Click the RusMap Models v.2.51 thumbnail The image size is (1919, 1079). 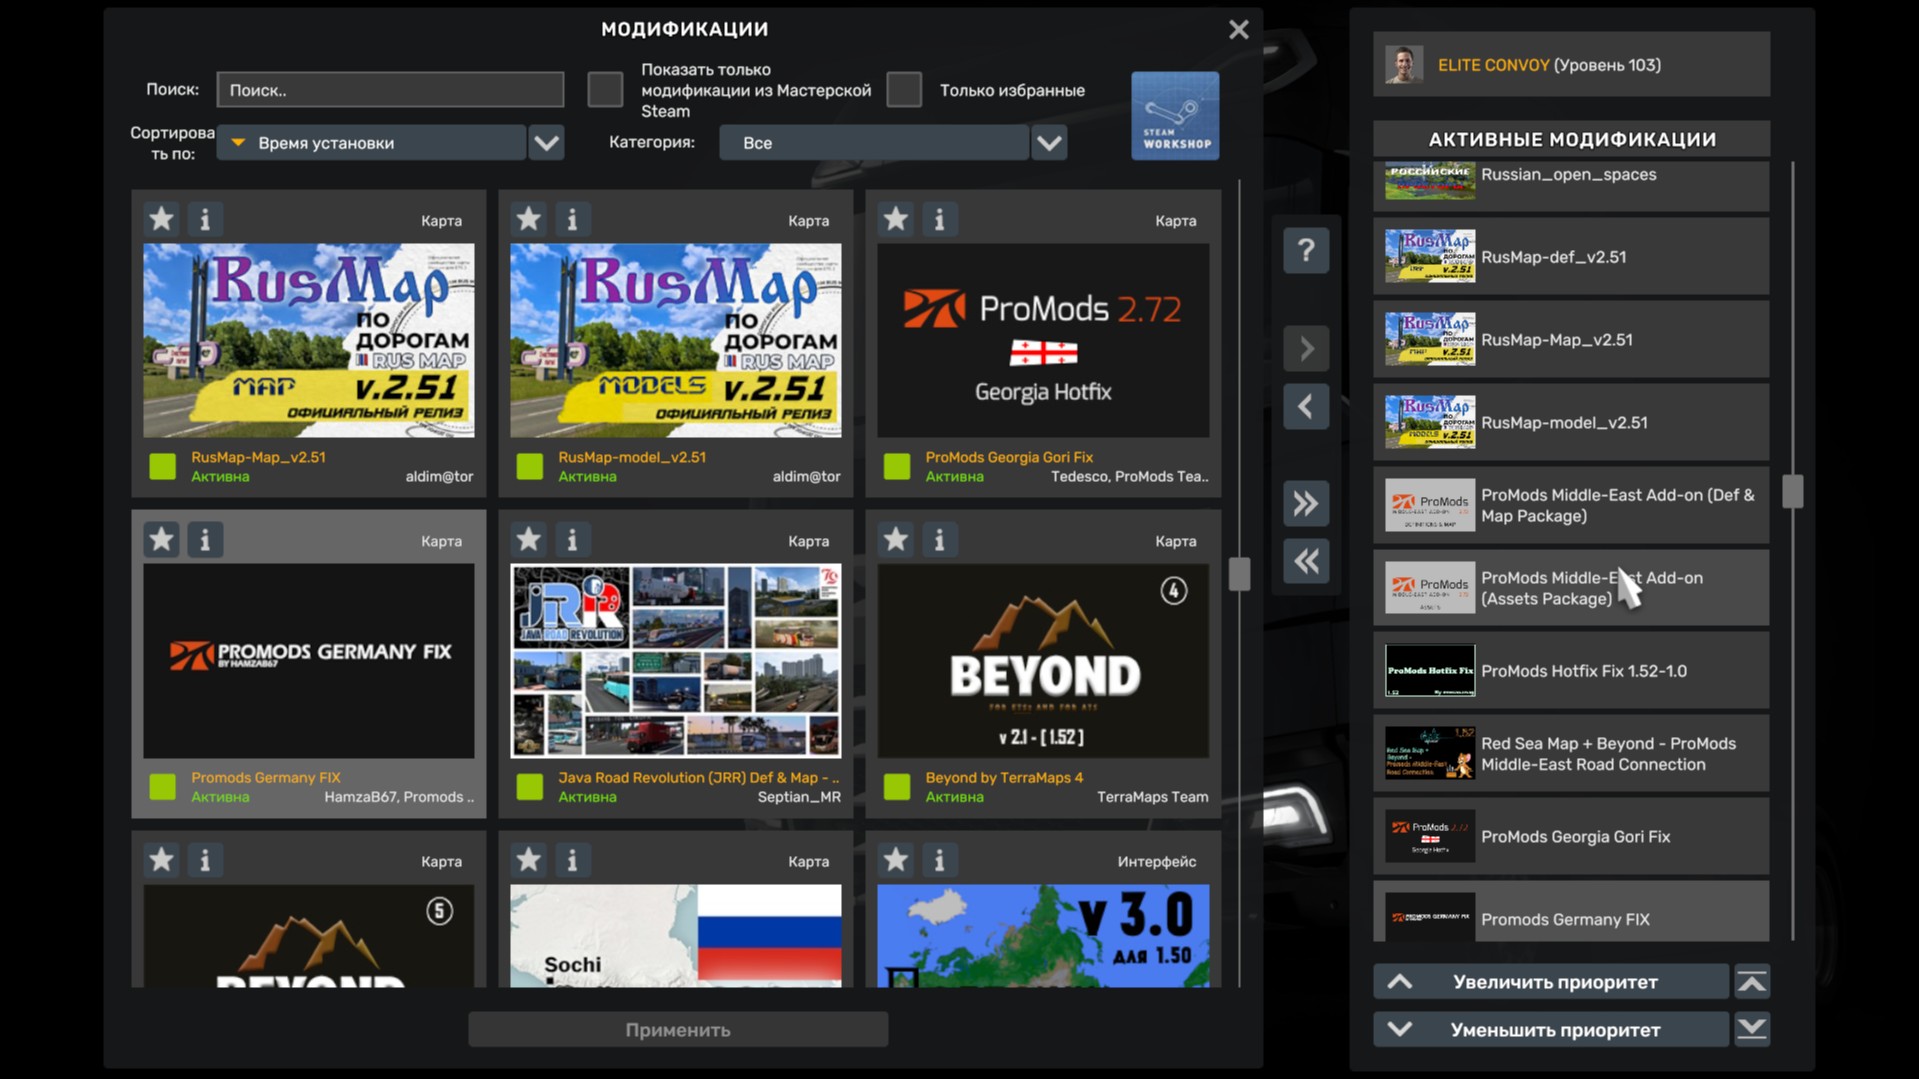[676, 340]
